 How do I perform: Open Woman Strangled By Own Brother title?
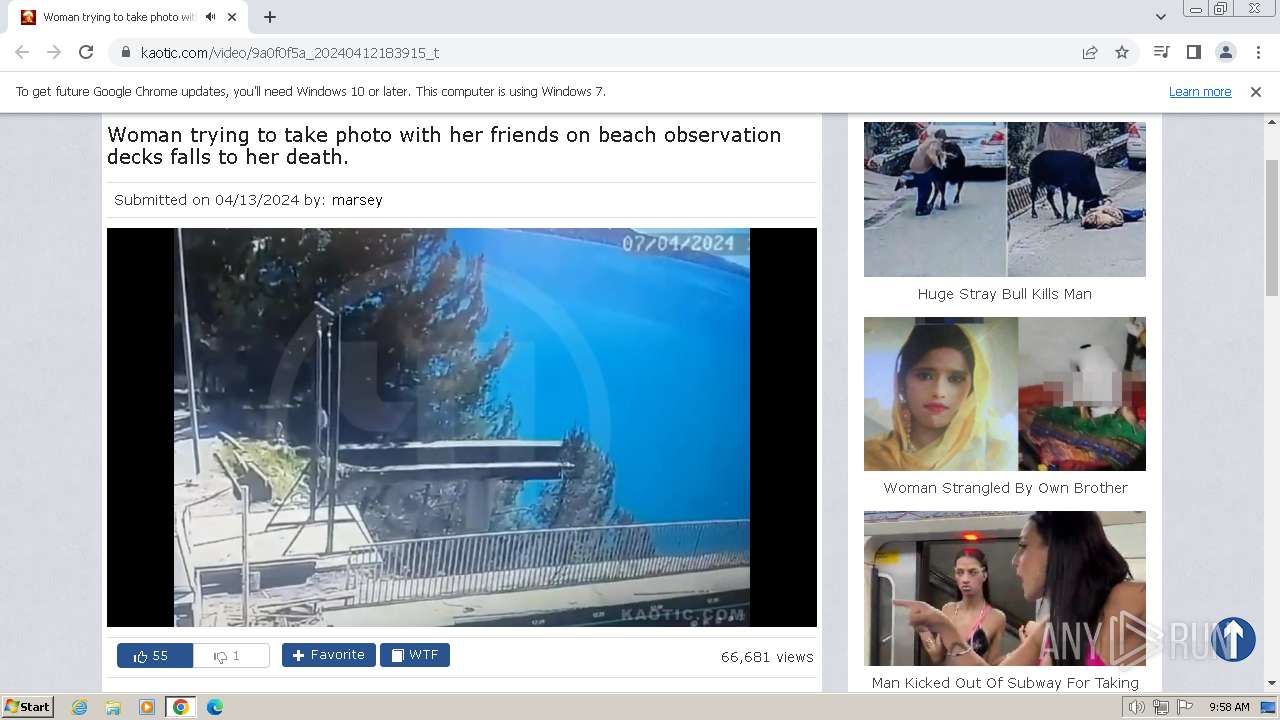pos(1005,488)
